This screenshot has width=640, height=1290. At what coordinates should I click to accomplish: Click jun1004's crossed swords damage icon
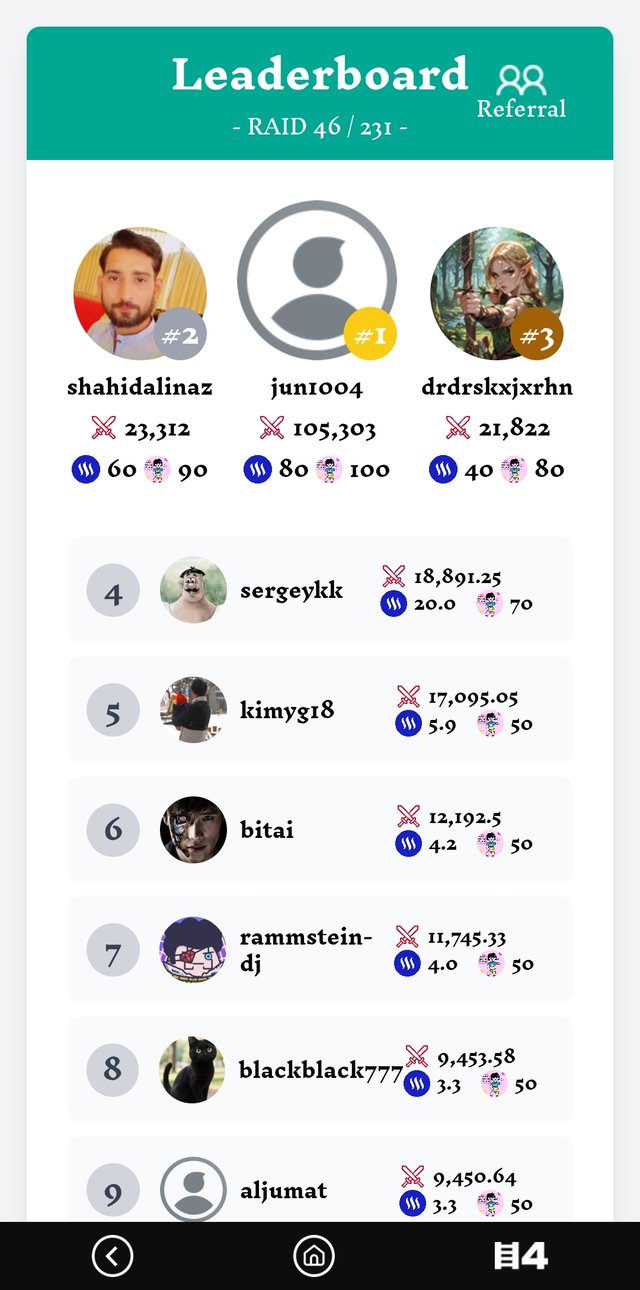click(x=271, y=429)
